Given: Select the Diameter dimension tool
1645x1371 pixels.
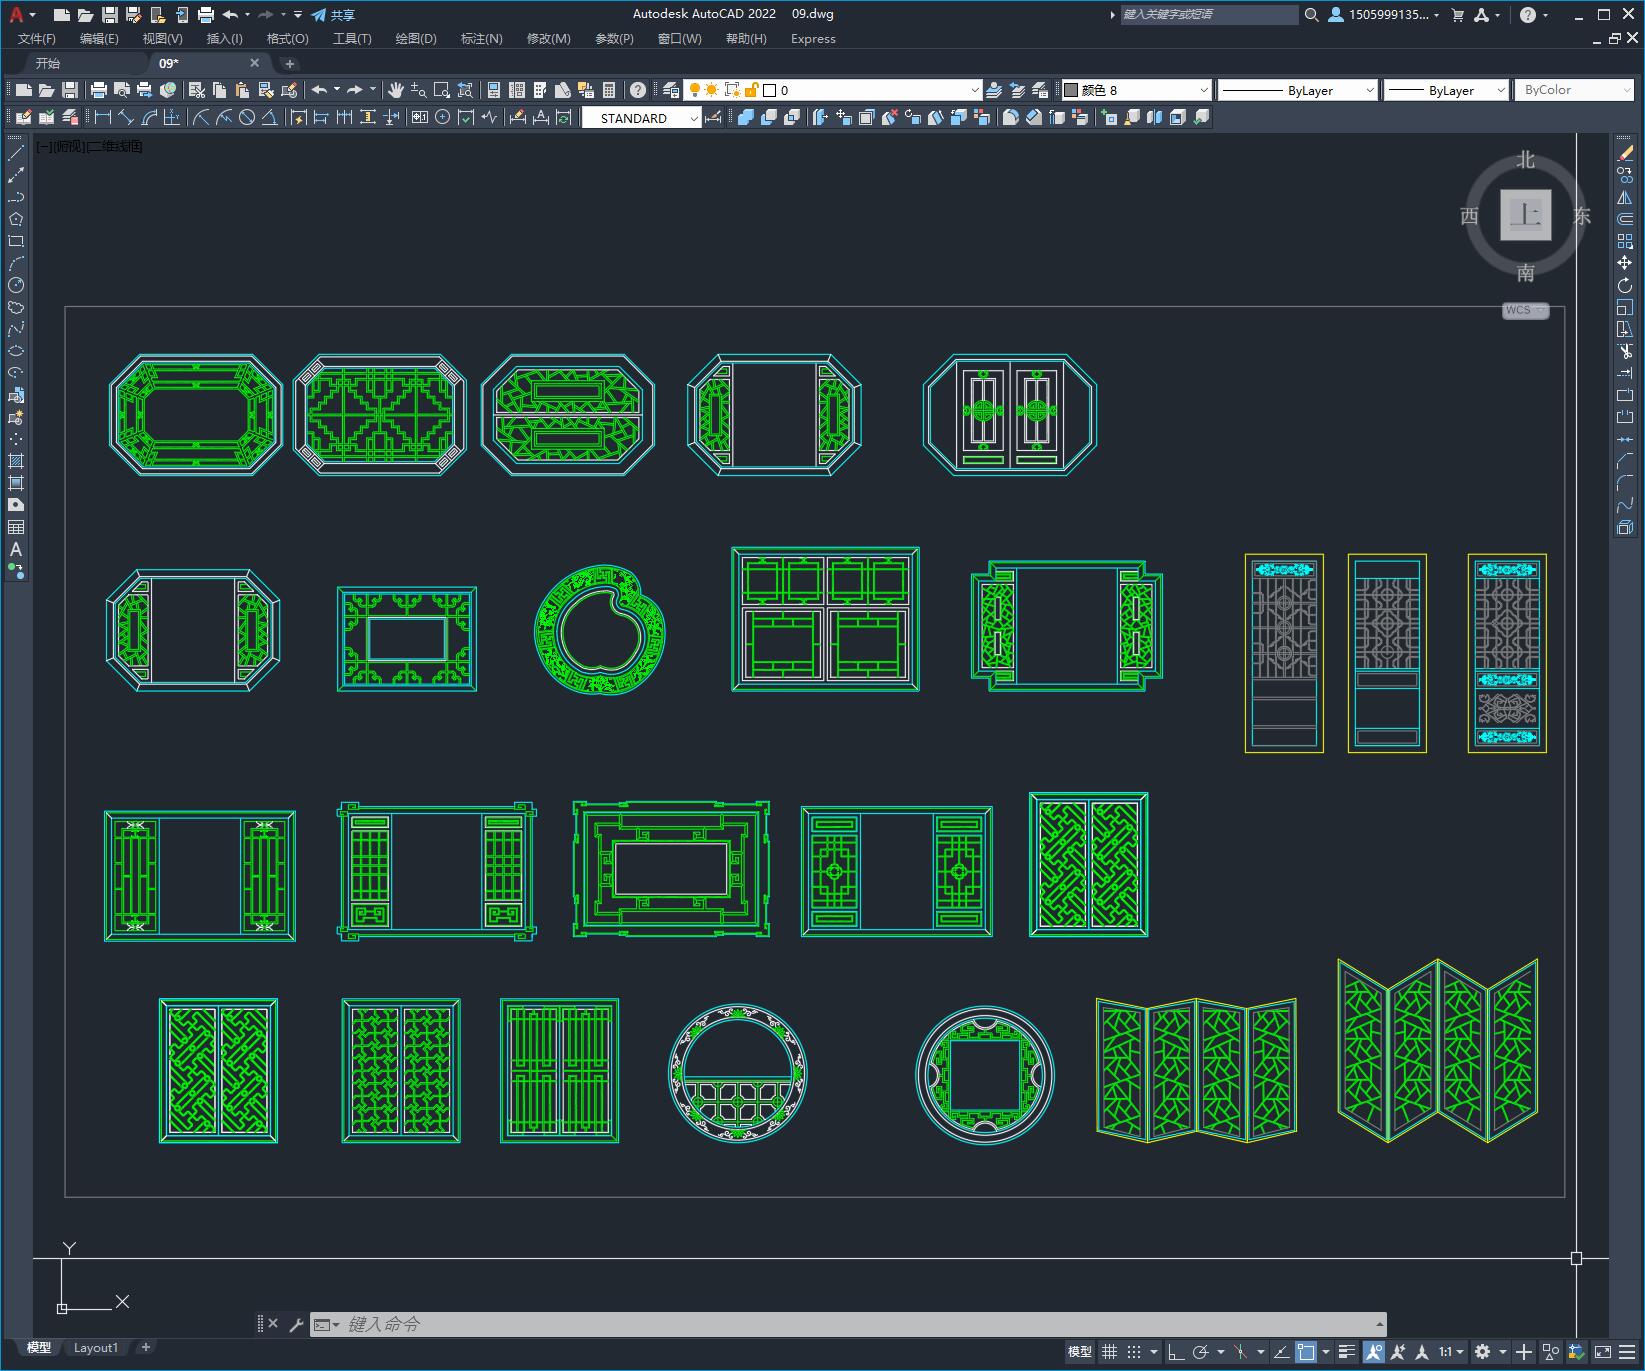Looking at the screenshot, I should tap(247, 117).
